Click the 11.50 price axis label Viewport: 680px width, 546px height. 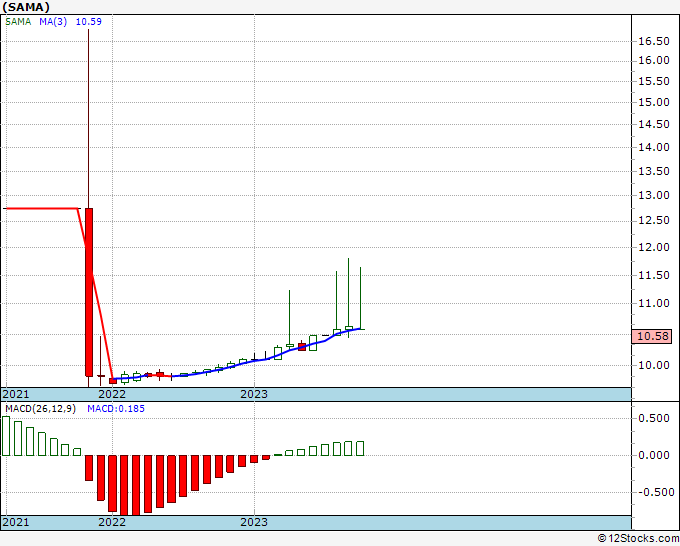(654, 275)
